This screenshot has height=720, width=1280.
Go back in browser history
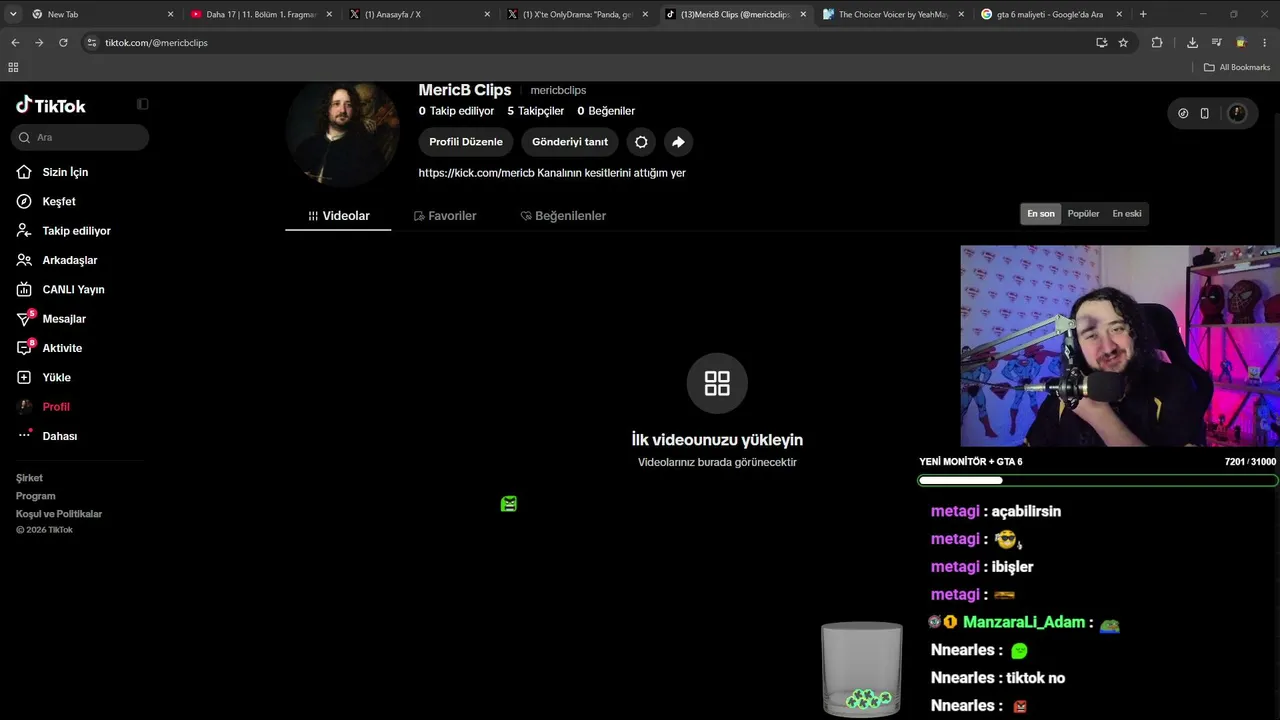[15, 43]
